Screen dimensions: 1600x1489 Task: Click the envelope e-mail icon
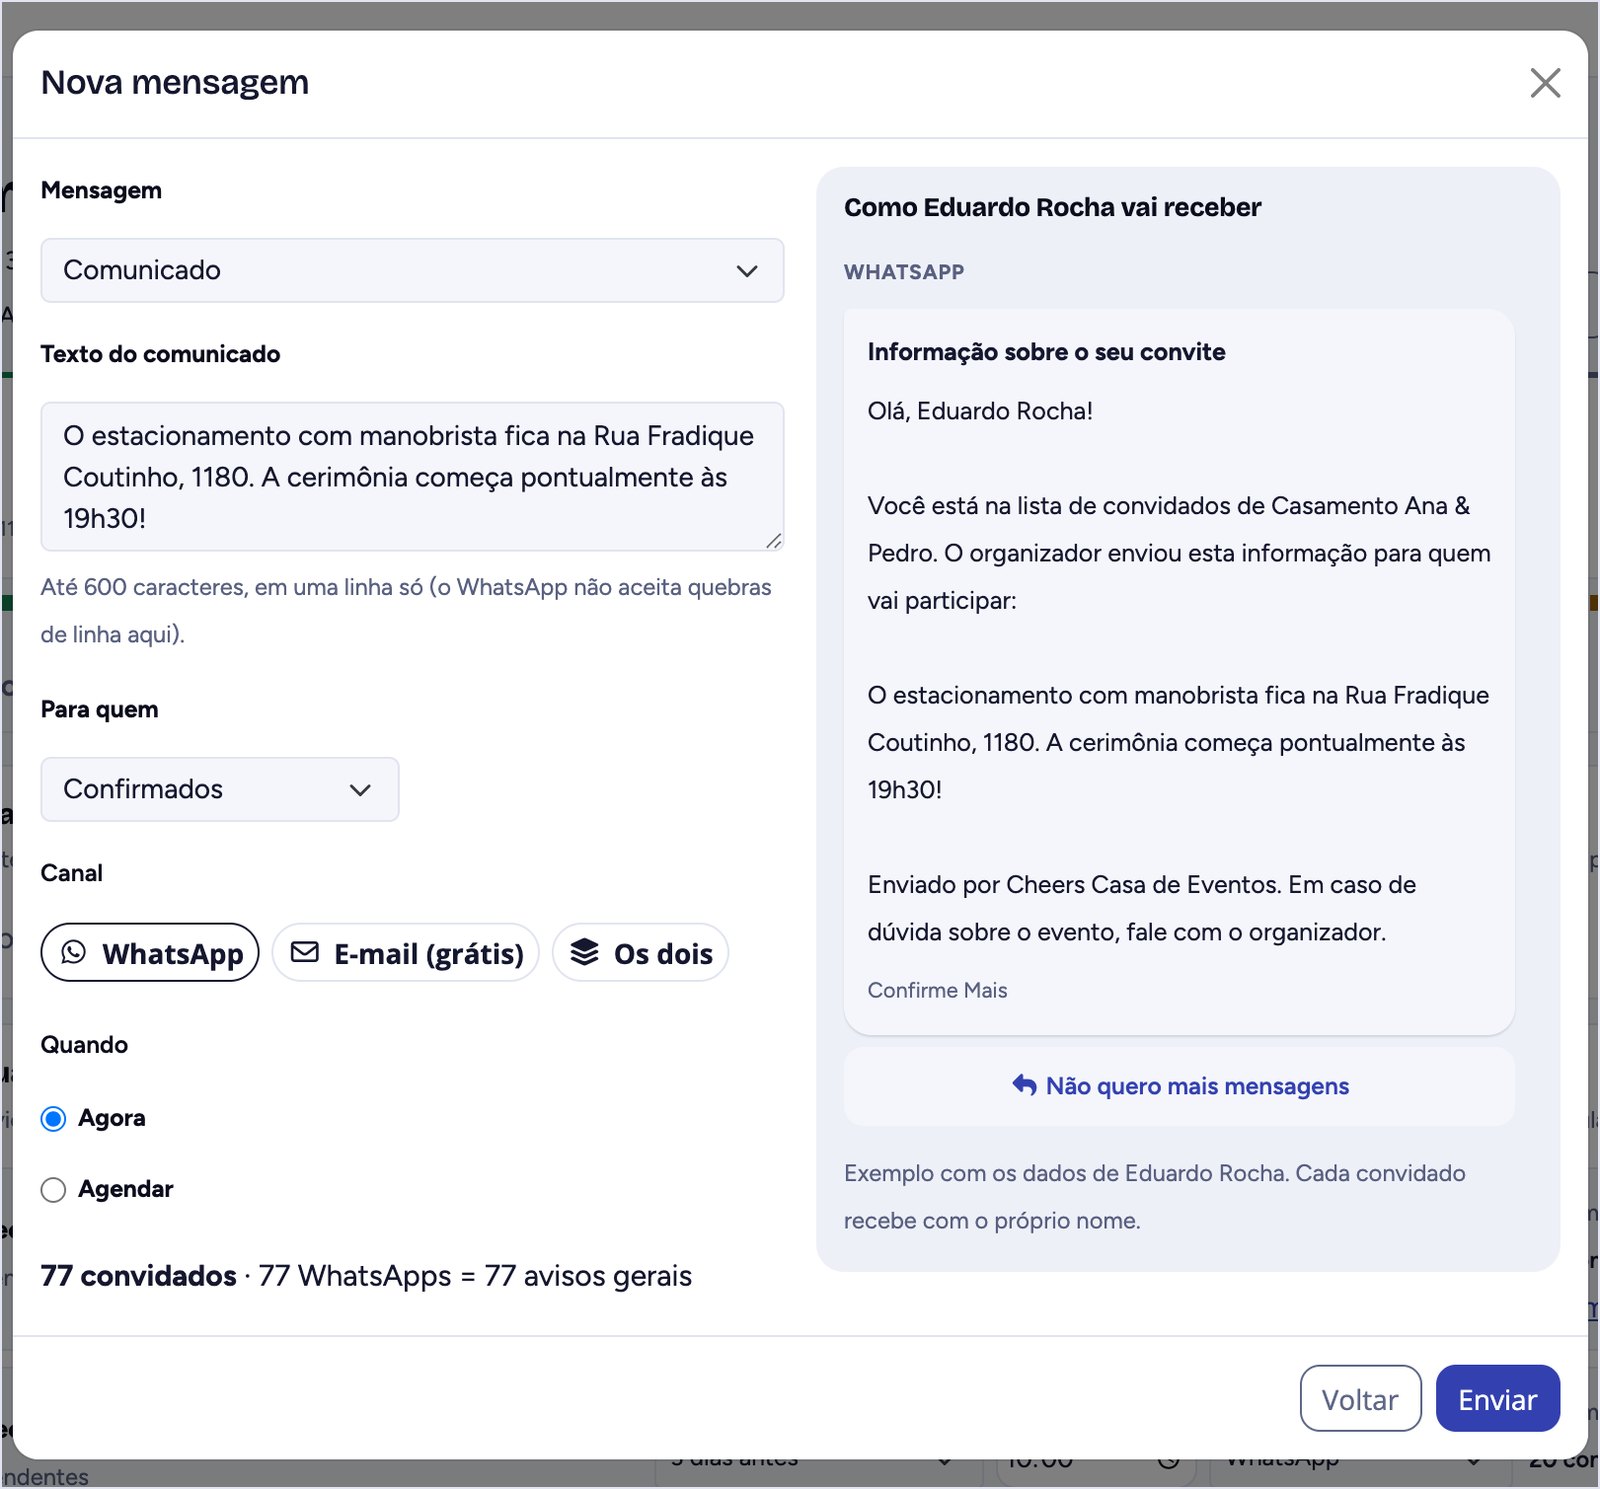point(305,952)
